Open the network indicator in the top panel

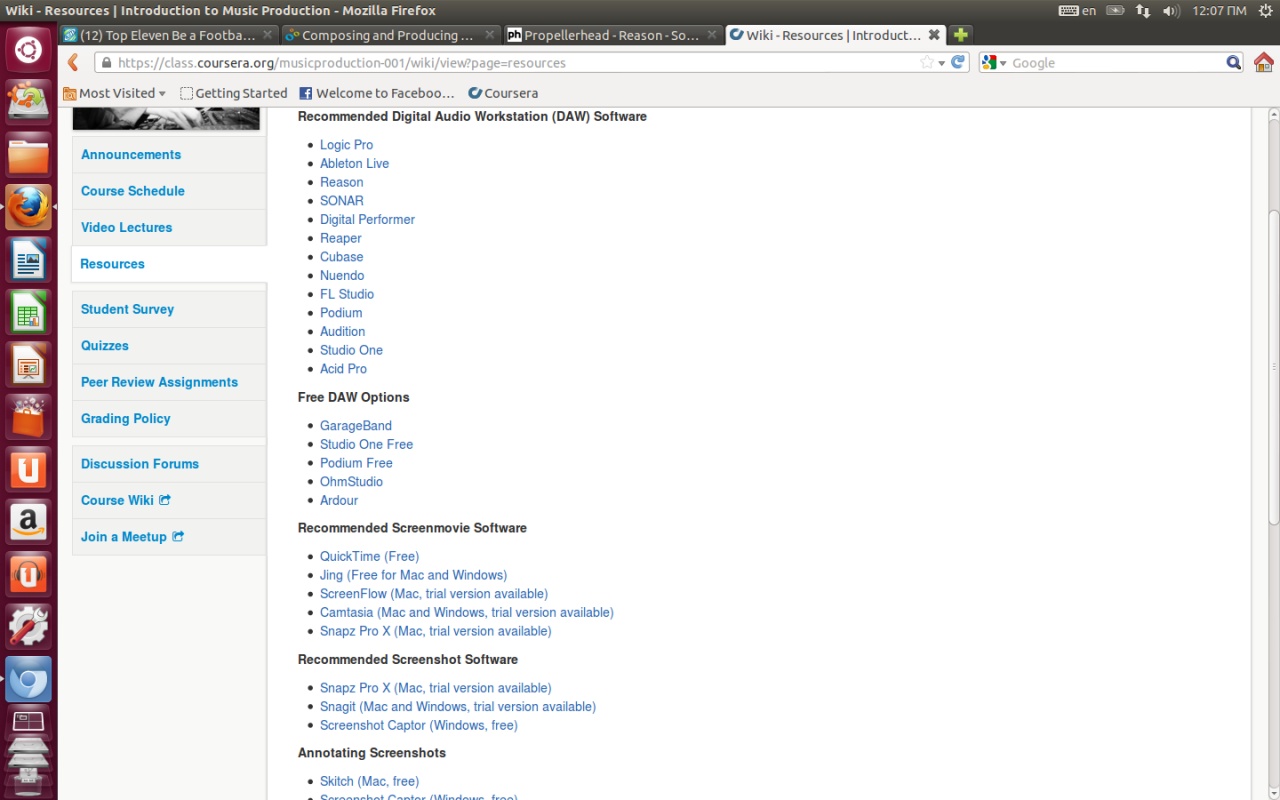[x=1143, y=11]
